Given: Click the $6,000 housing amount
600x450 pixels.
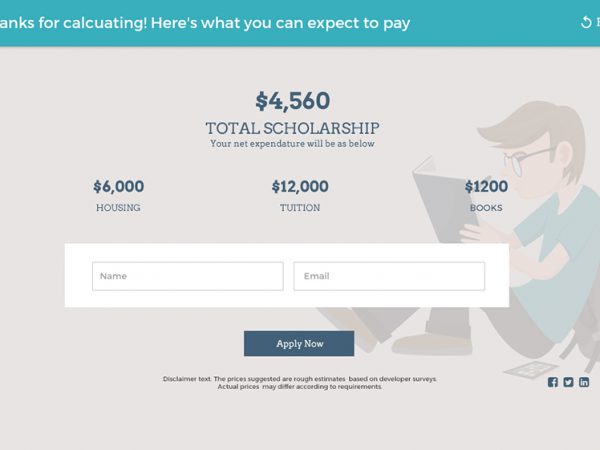Looking at the screenshot, I should [x=118, y=186].
